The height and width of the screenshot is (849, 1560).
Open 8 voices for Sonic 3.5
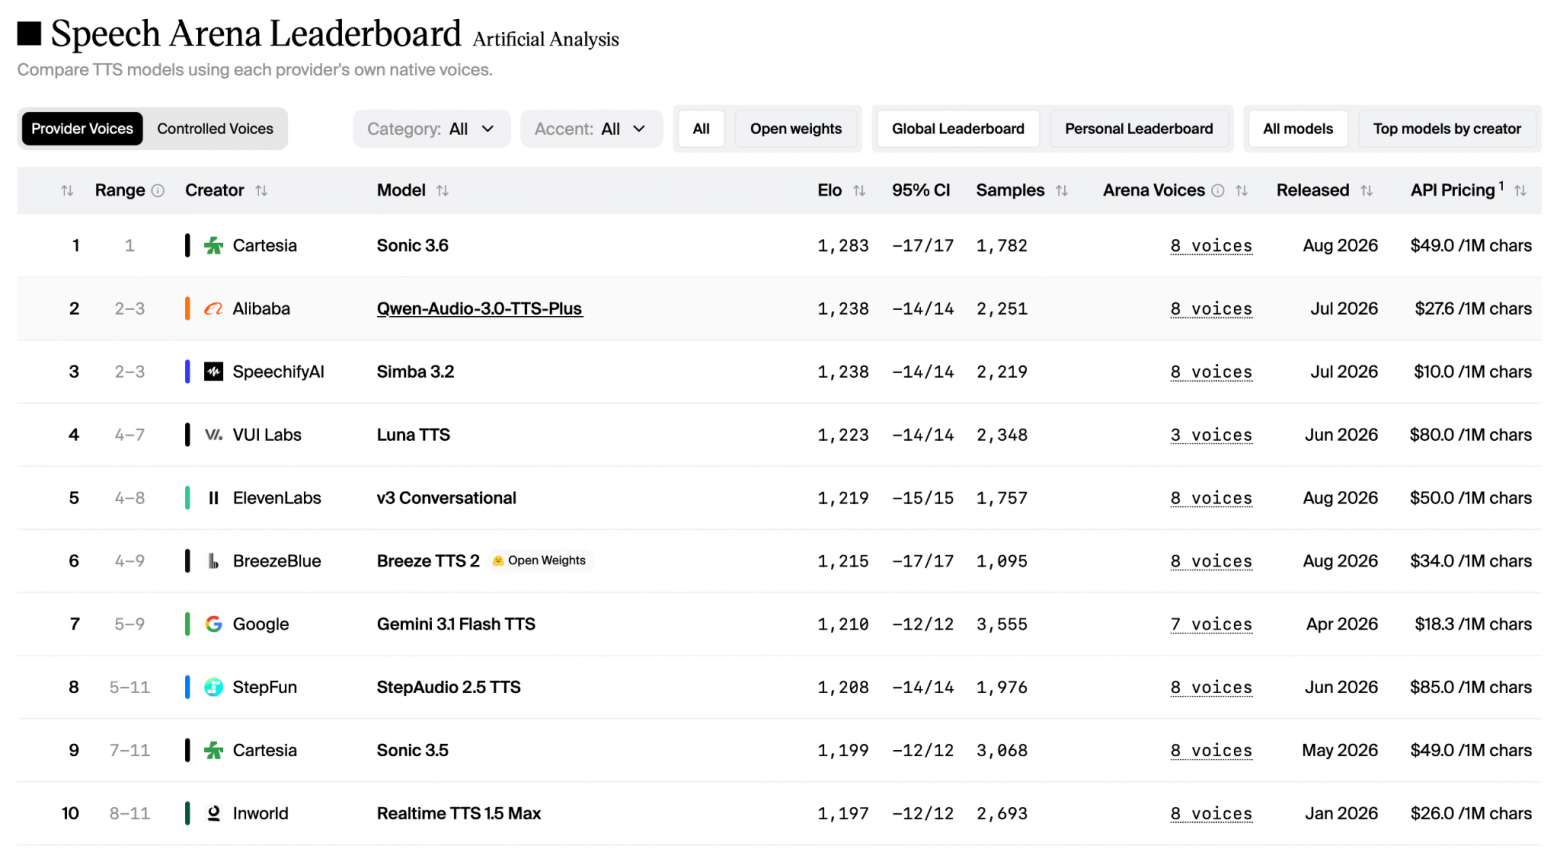point(1211,750)
